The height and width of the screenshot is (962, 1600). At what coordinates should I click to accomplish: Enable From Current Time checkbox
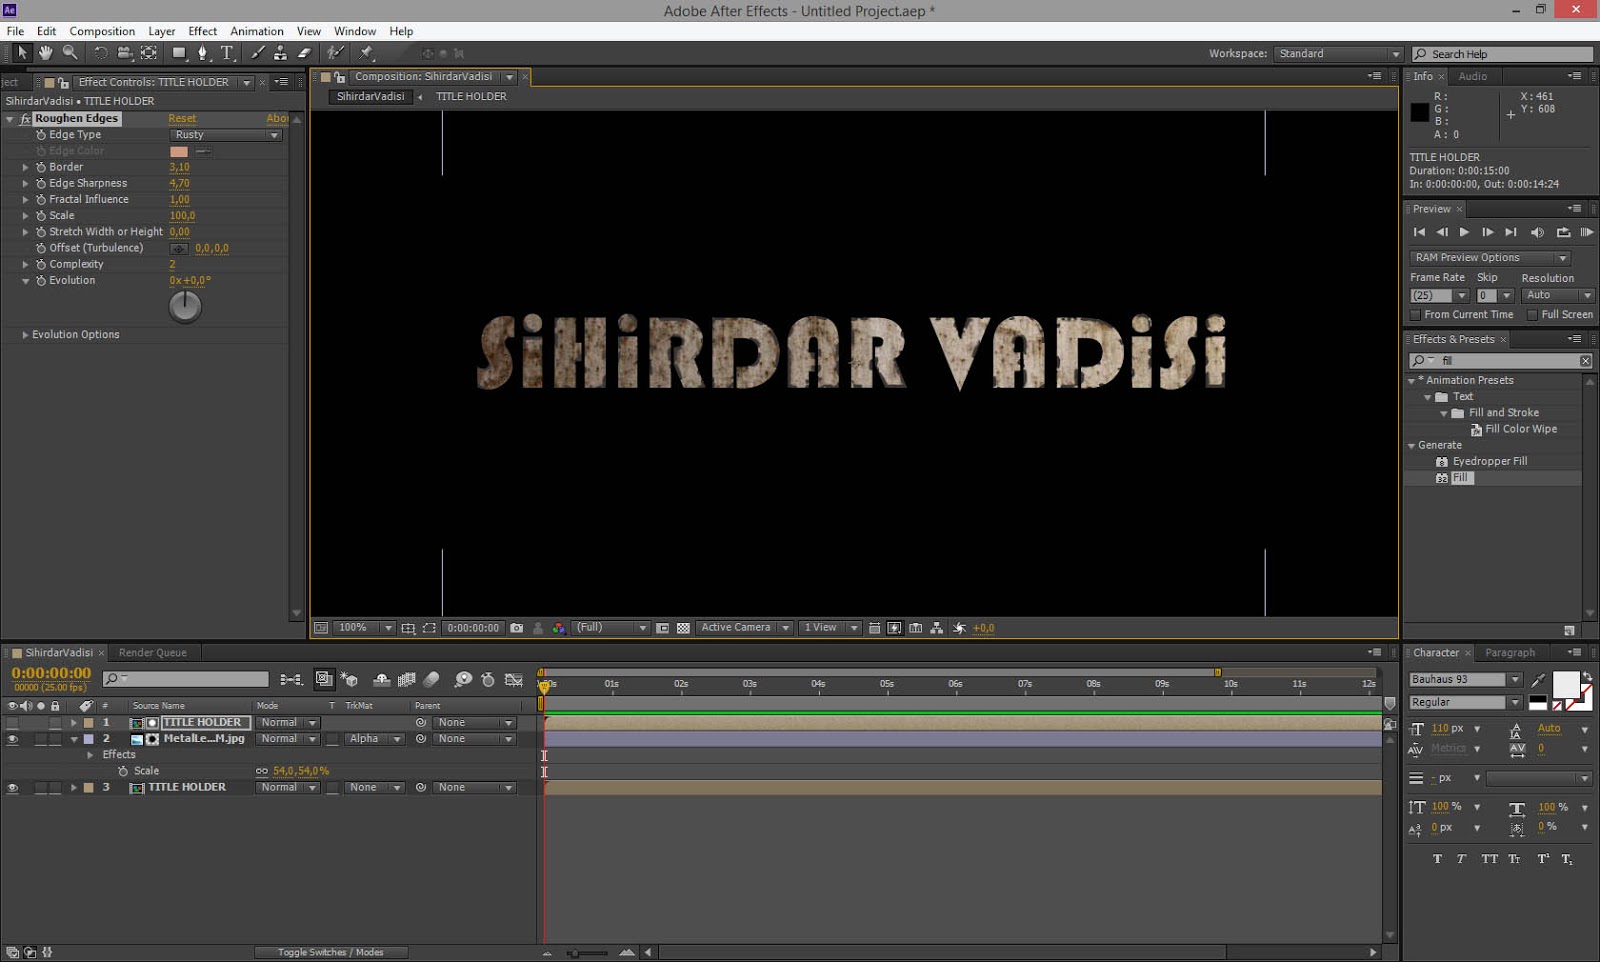(1415, 315)
